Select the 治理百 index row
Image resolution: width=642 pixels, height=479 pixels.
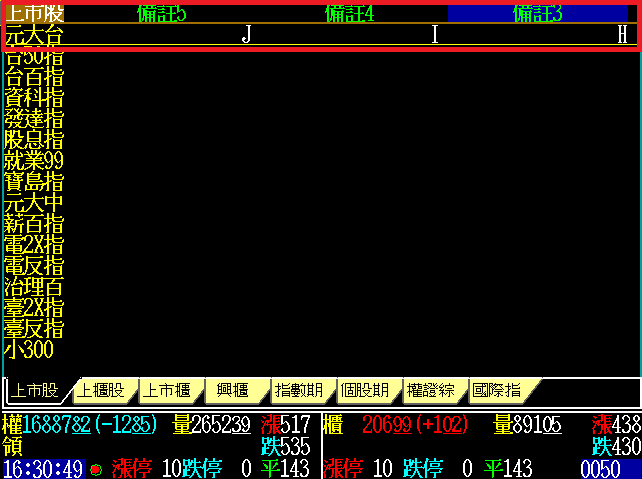coord(34,287)
